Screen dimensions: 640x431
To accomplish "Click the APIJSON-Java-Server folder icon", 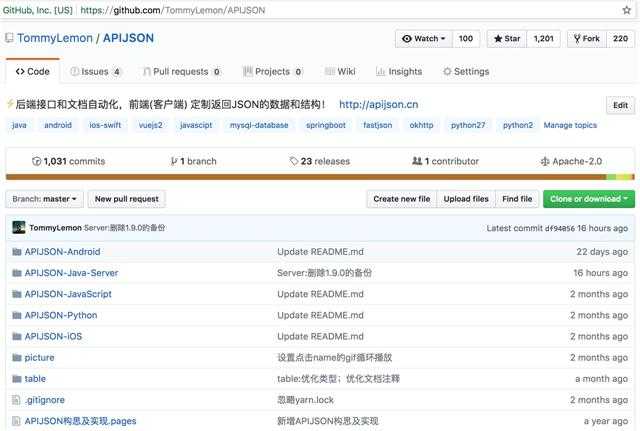I will pyautogui.click(x=17, y=273).
